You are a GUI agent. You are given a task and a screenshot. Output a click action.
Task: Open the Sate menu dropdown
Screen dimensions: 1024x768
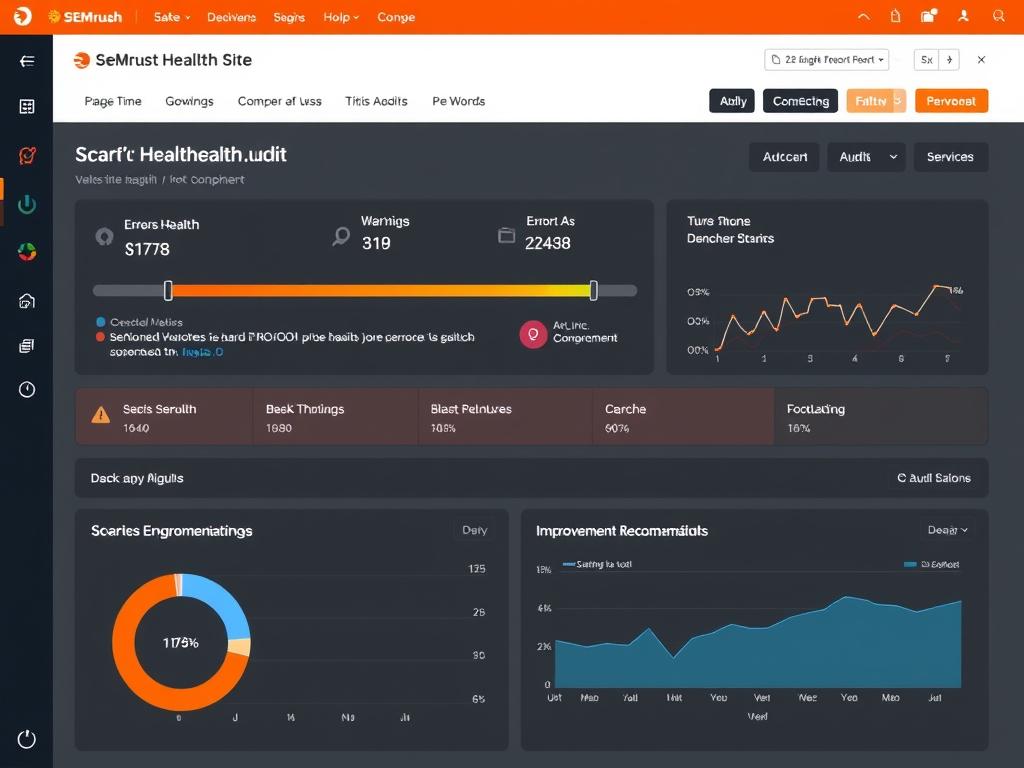(x=172, y=17)
